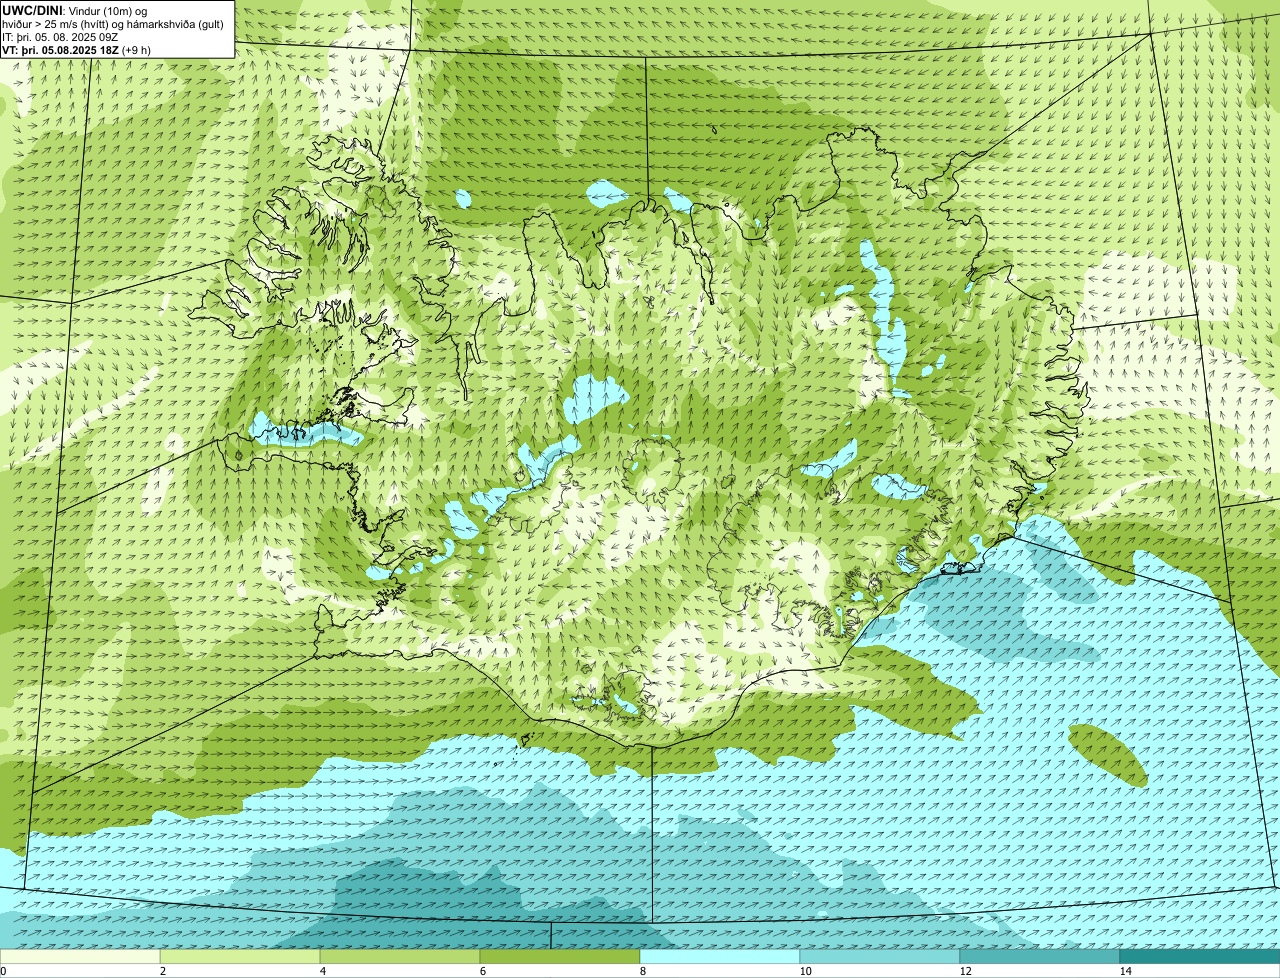This screenshot has height=978, width=1280.
Task: Click the light green 2–4 legend swatch
Action: pos(240,956)
